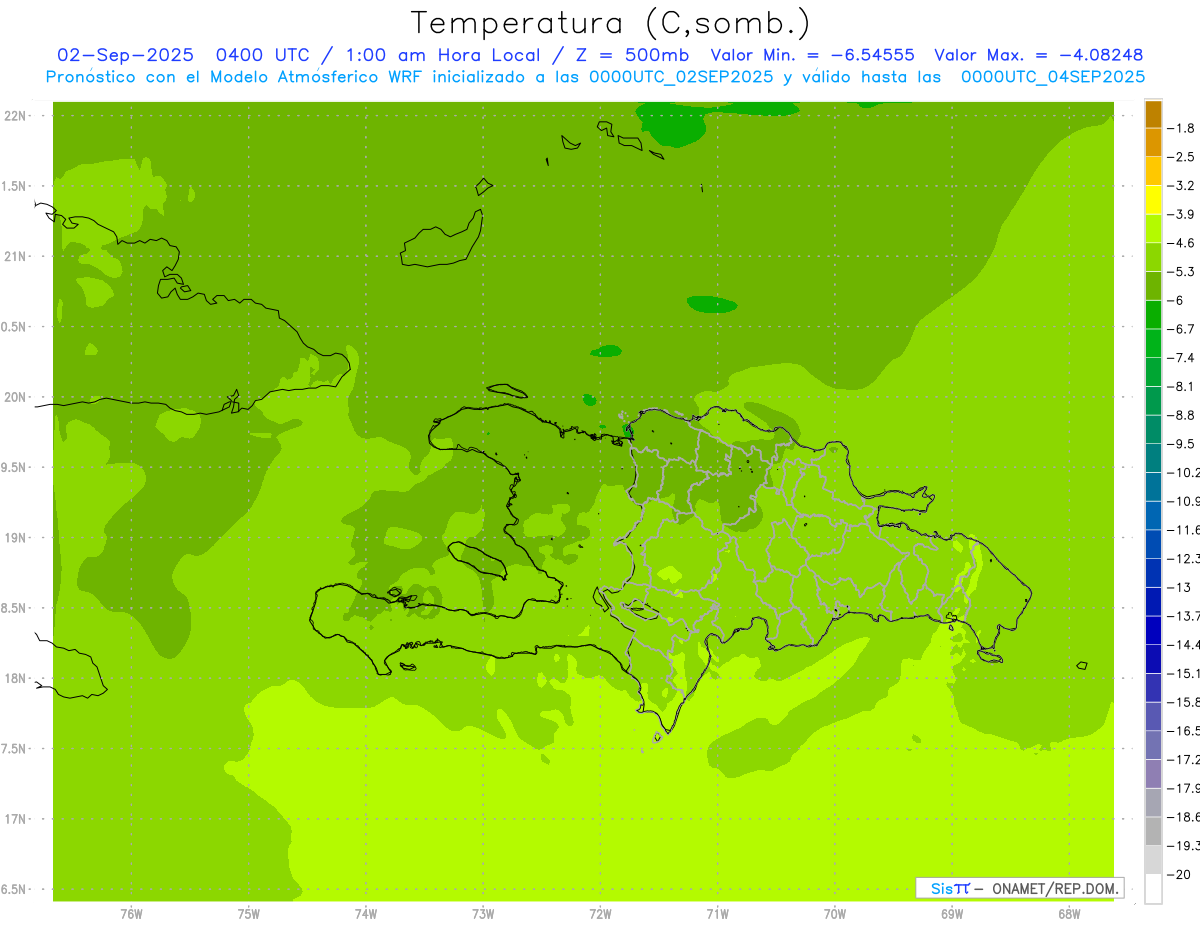Select the olive-green swatch between -5.3 and -6
This screenshot has height=927, width=1200.
[x=1153, y=286]
